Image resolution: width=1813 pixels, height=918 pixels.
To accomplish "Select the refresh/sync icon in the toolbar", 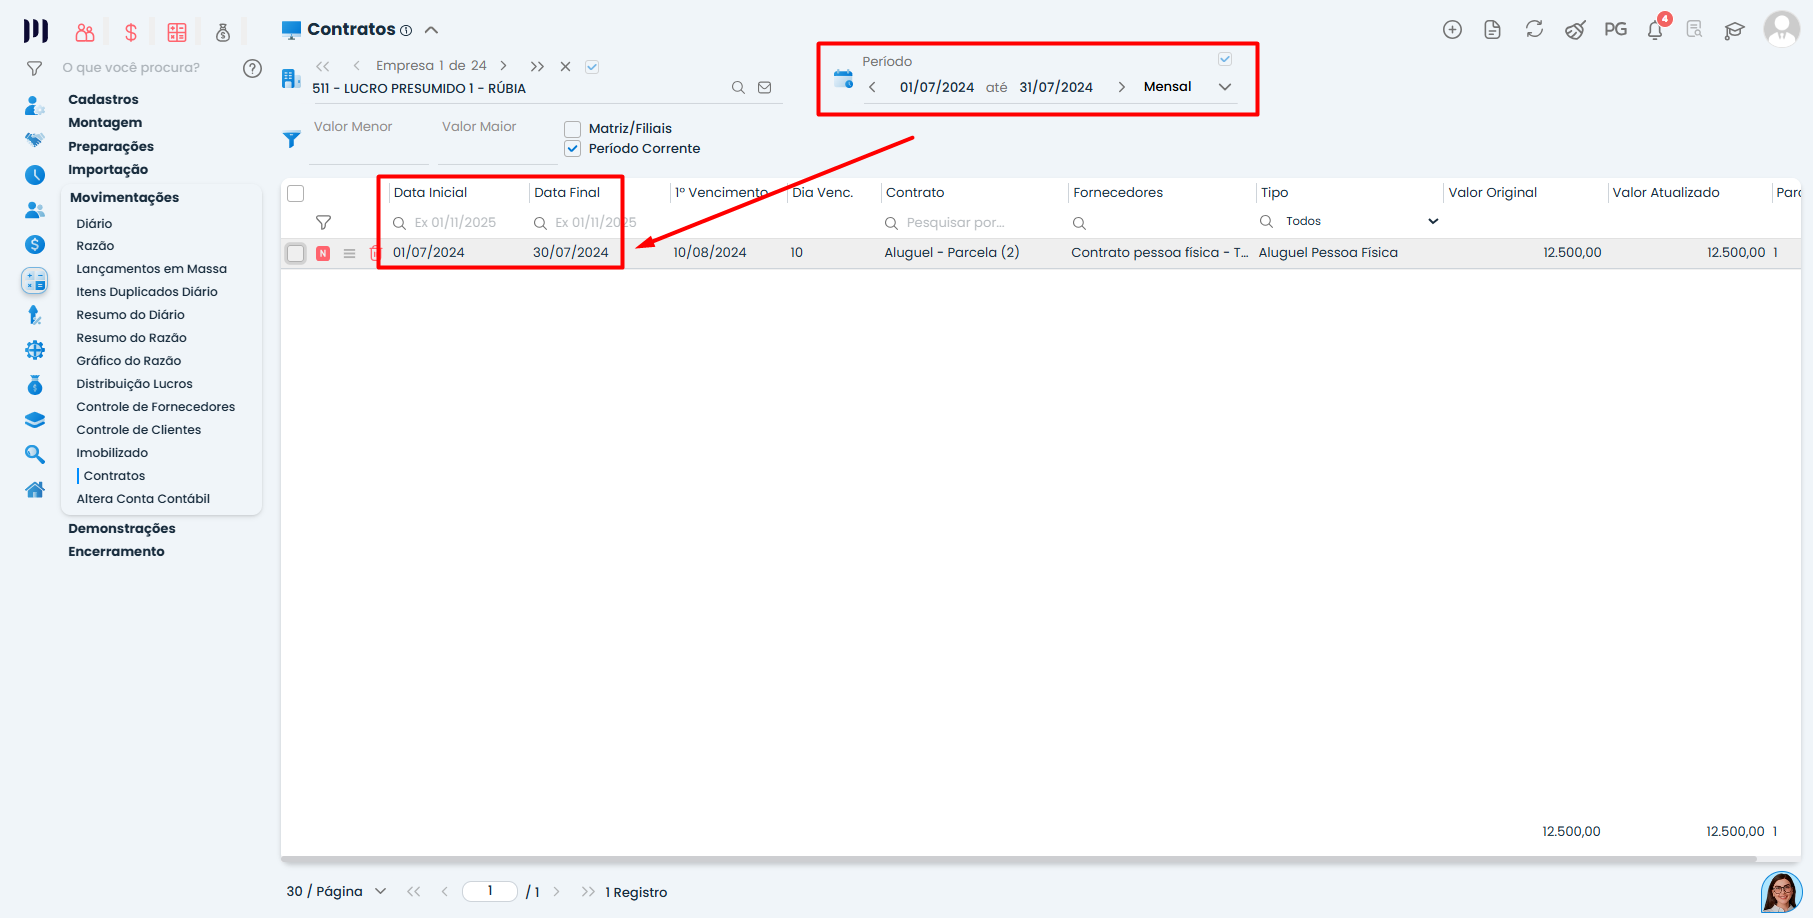I will (1534, 30).
